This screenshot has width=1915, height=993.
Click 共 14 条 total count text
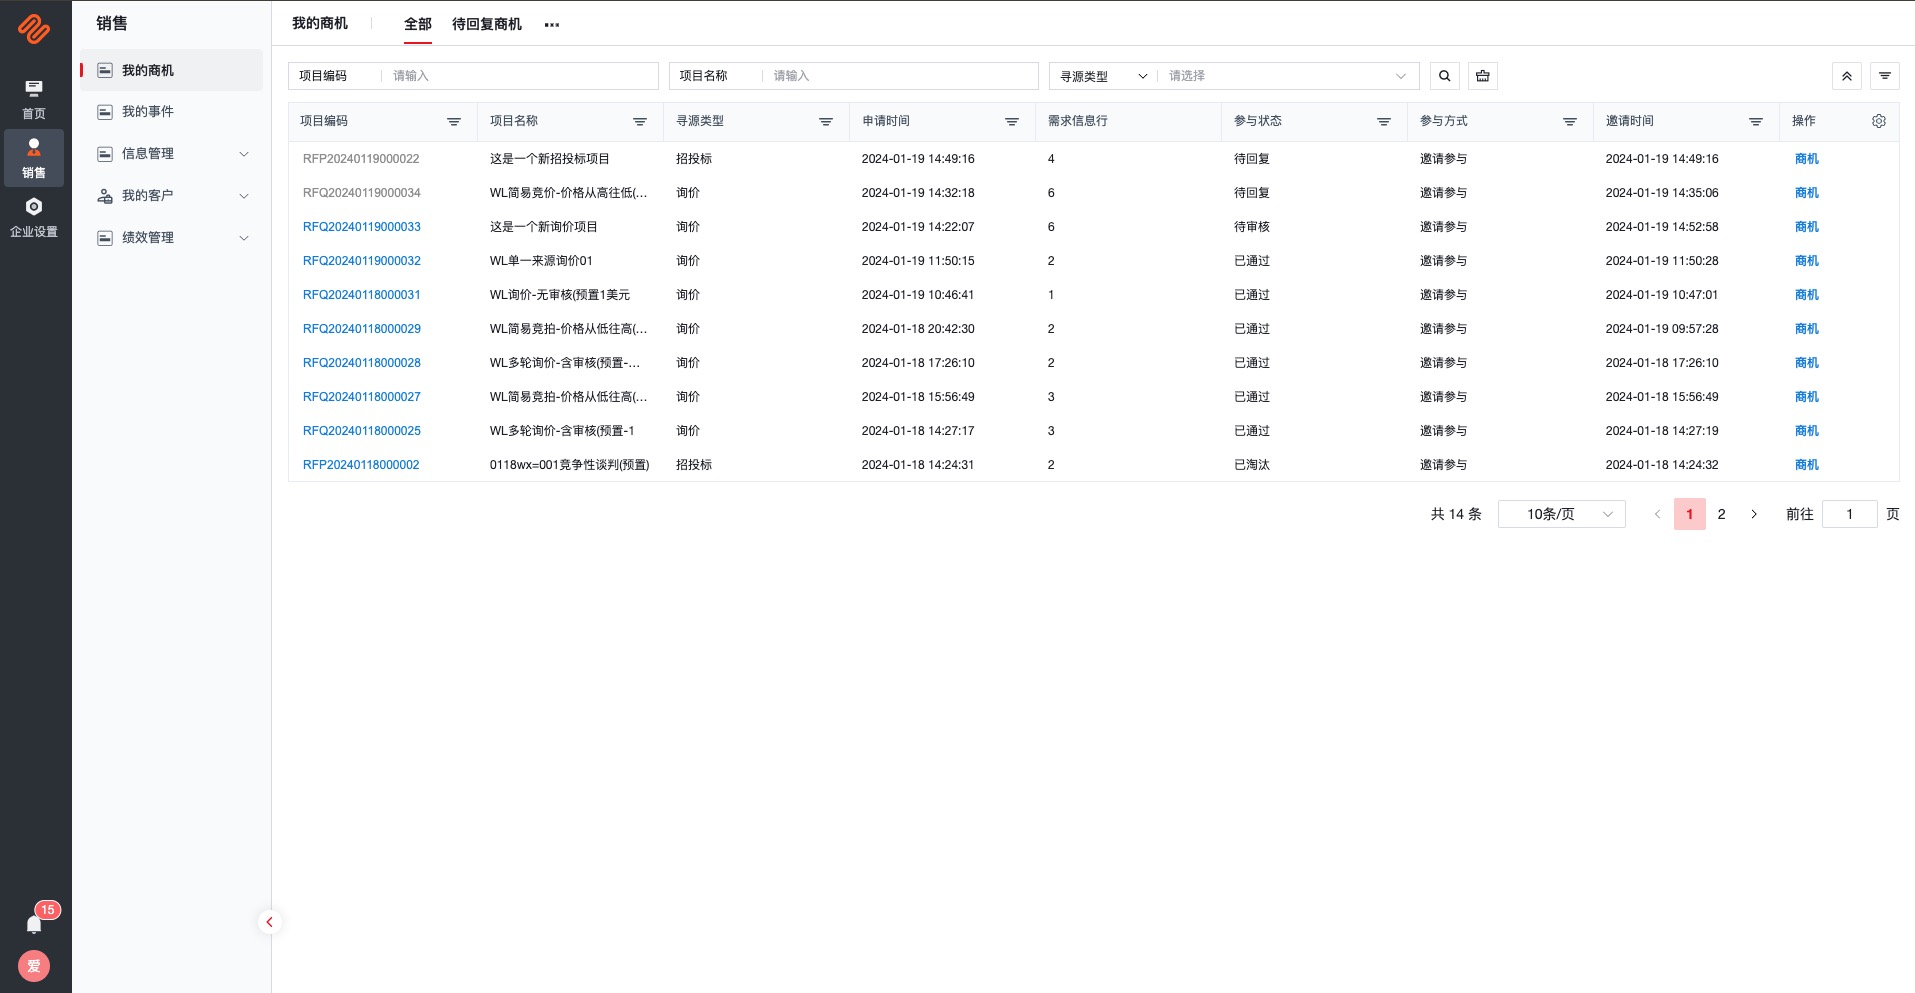[x=1456, y=514]
